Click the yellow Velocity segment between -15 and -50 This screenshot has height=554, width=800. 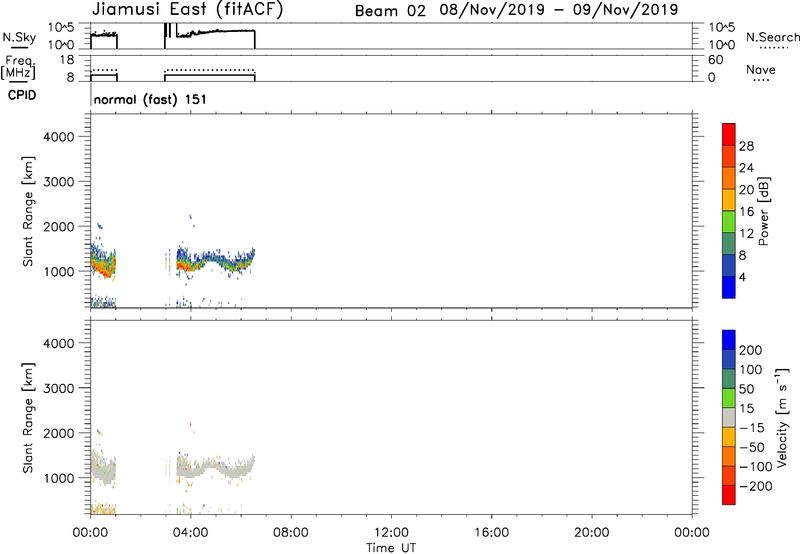tap(729, 437)
